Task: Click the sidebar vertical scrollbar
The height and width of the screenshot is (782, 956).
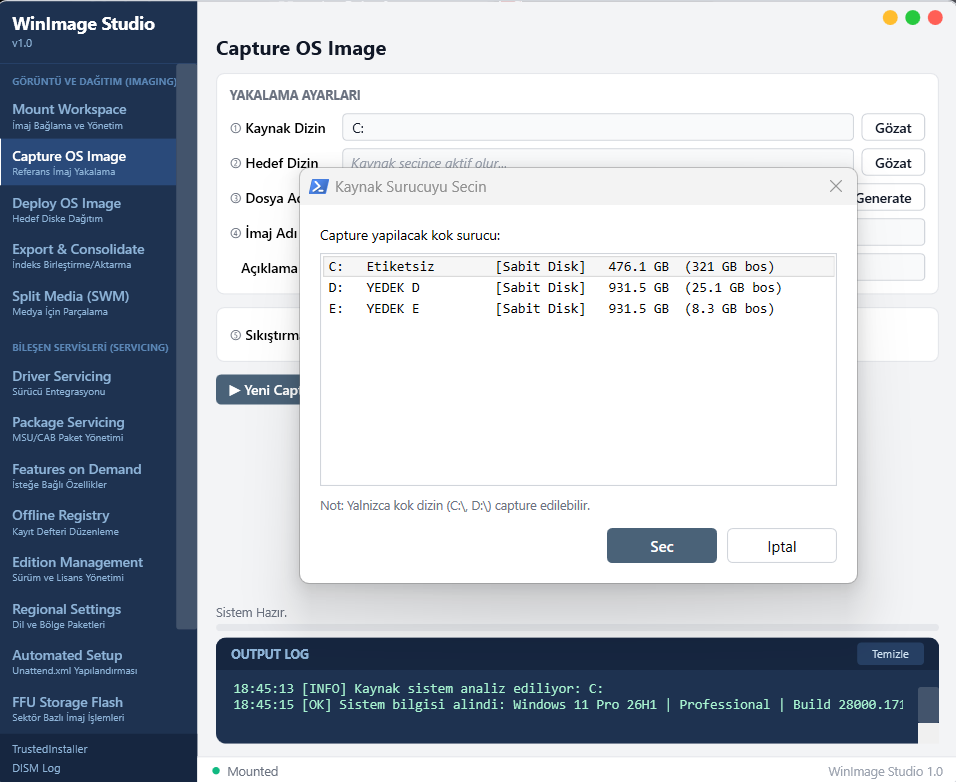Action: pyautogui.click(x=186, y=346)
